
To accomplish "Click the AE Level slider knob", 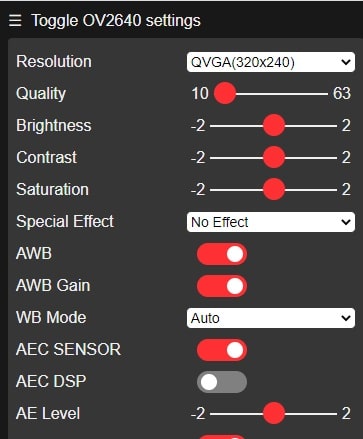I will [274, 413].
